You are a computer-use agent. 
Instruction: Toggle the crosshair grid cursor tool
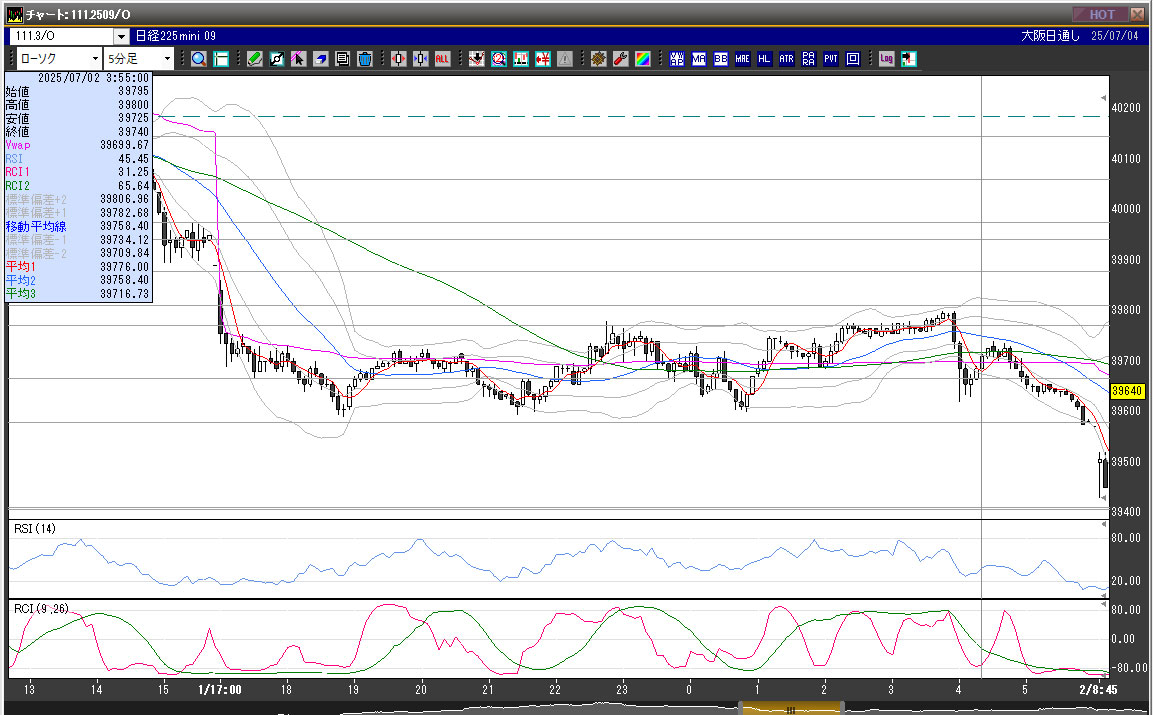[x=221, y=59]
